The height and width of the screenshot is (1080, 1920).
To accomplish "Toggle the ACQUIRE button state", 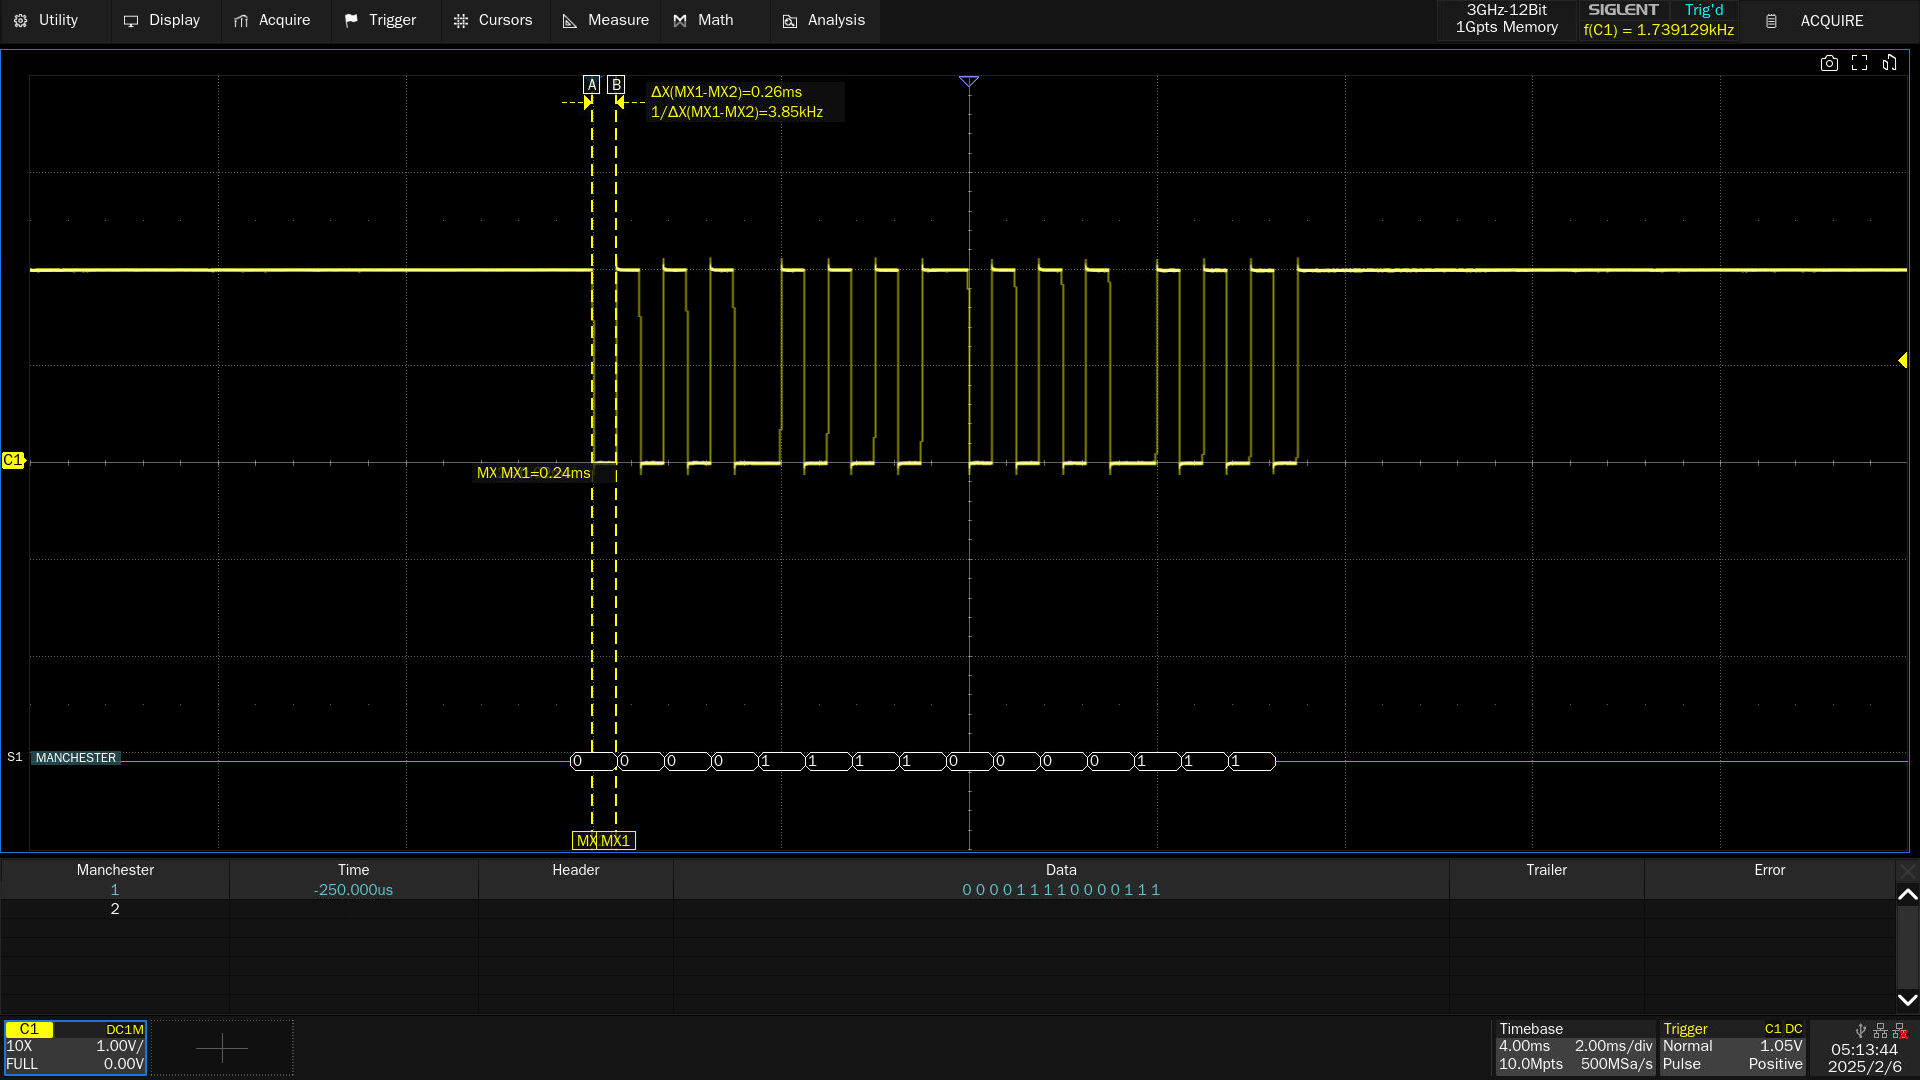I will pyautogui.click(x=1833, y=20).
